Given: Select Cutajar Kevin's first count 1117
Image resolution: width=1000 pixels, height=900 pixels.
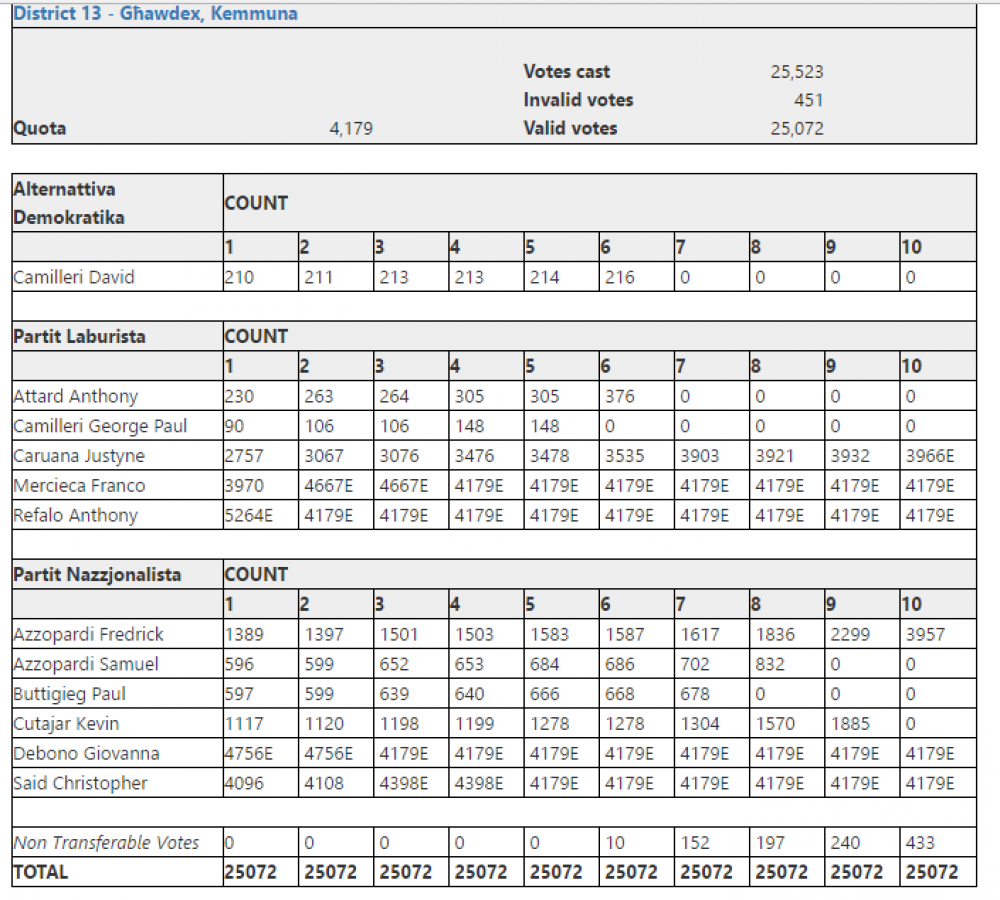Looking at the screenshot, I should click(x=244, y=724).
